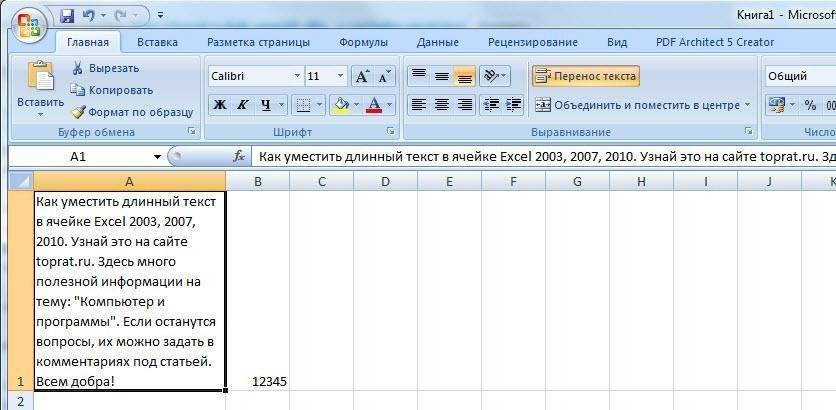Screen dimensions: 836x410
Task: Click the fx insert function button
Action: click(239, 156)
